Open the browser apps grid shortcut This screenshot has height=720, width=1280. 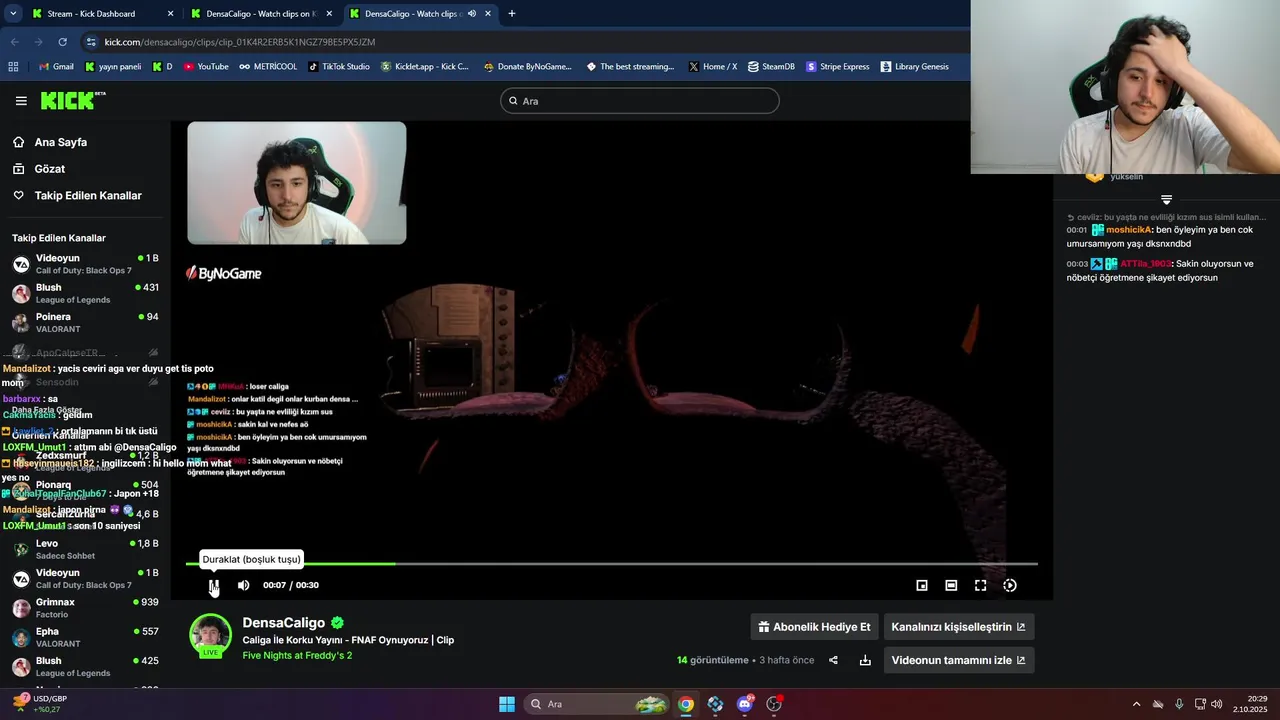13,67
